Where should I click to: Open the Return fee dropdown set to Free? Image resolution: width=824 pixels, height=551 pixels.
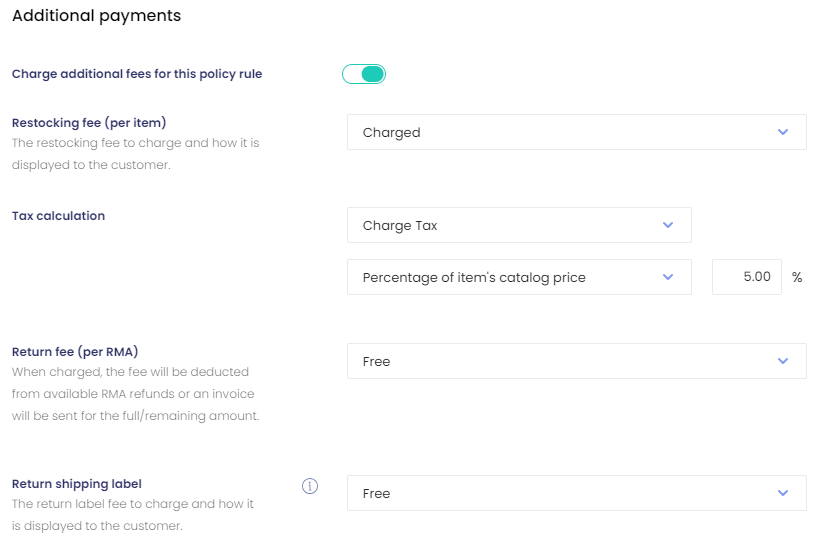(x=576, y=361)
